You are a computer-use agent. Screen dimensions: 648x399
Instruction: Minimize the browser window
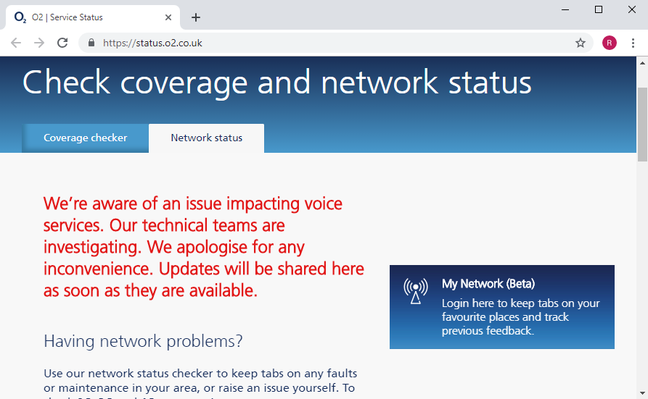(x=565, y=10)
